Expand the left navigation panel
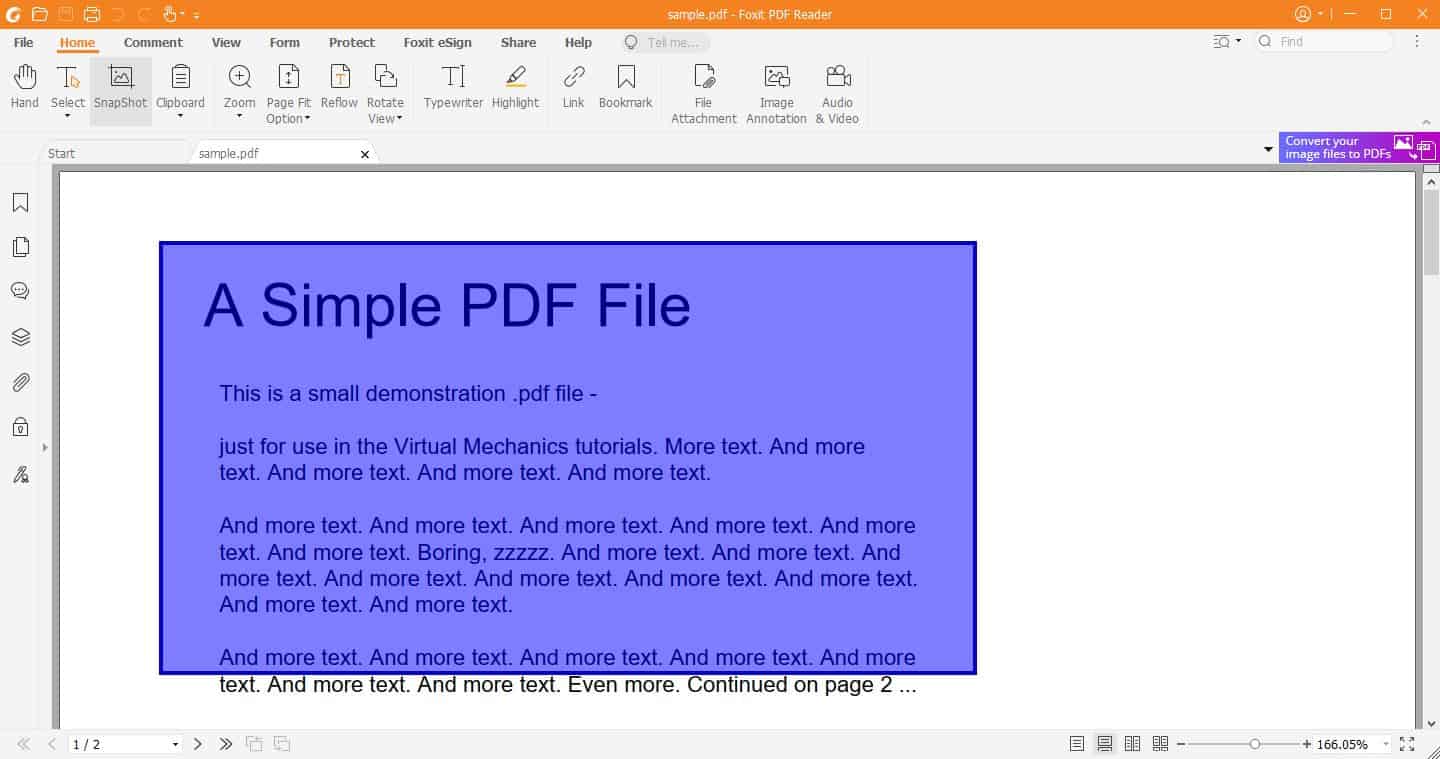The width and height of the screenshot is (1440, 759). [x=45, y=447]
